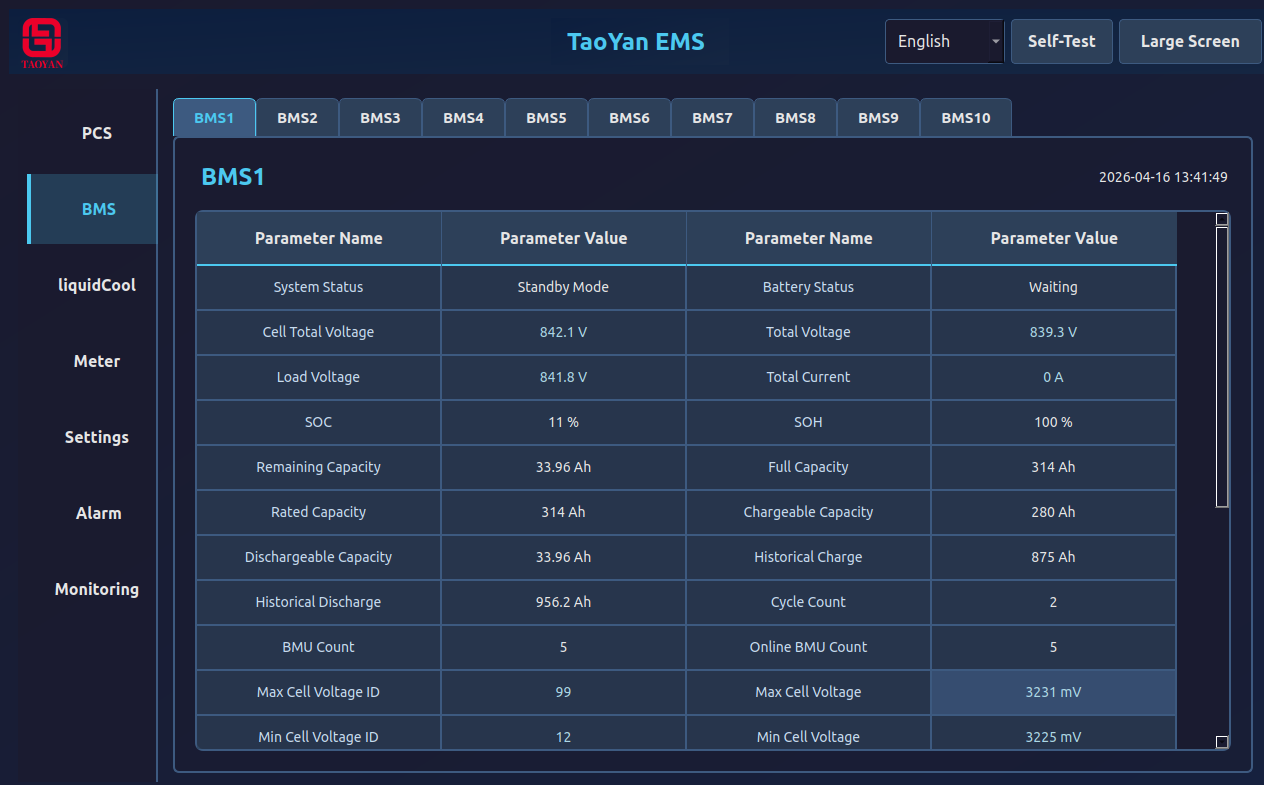Open the BMS7 tab
Screen dimensions: 1264x785
[x=712, y=118]
